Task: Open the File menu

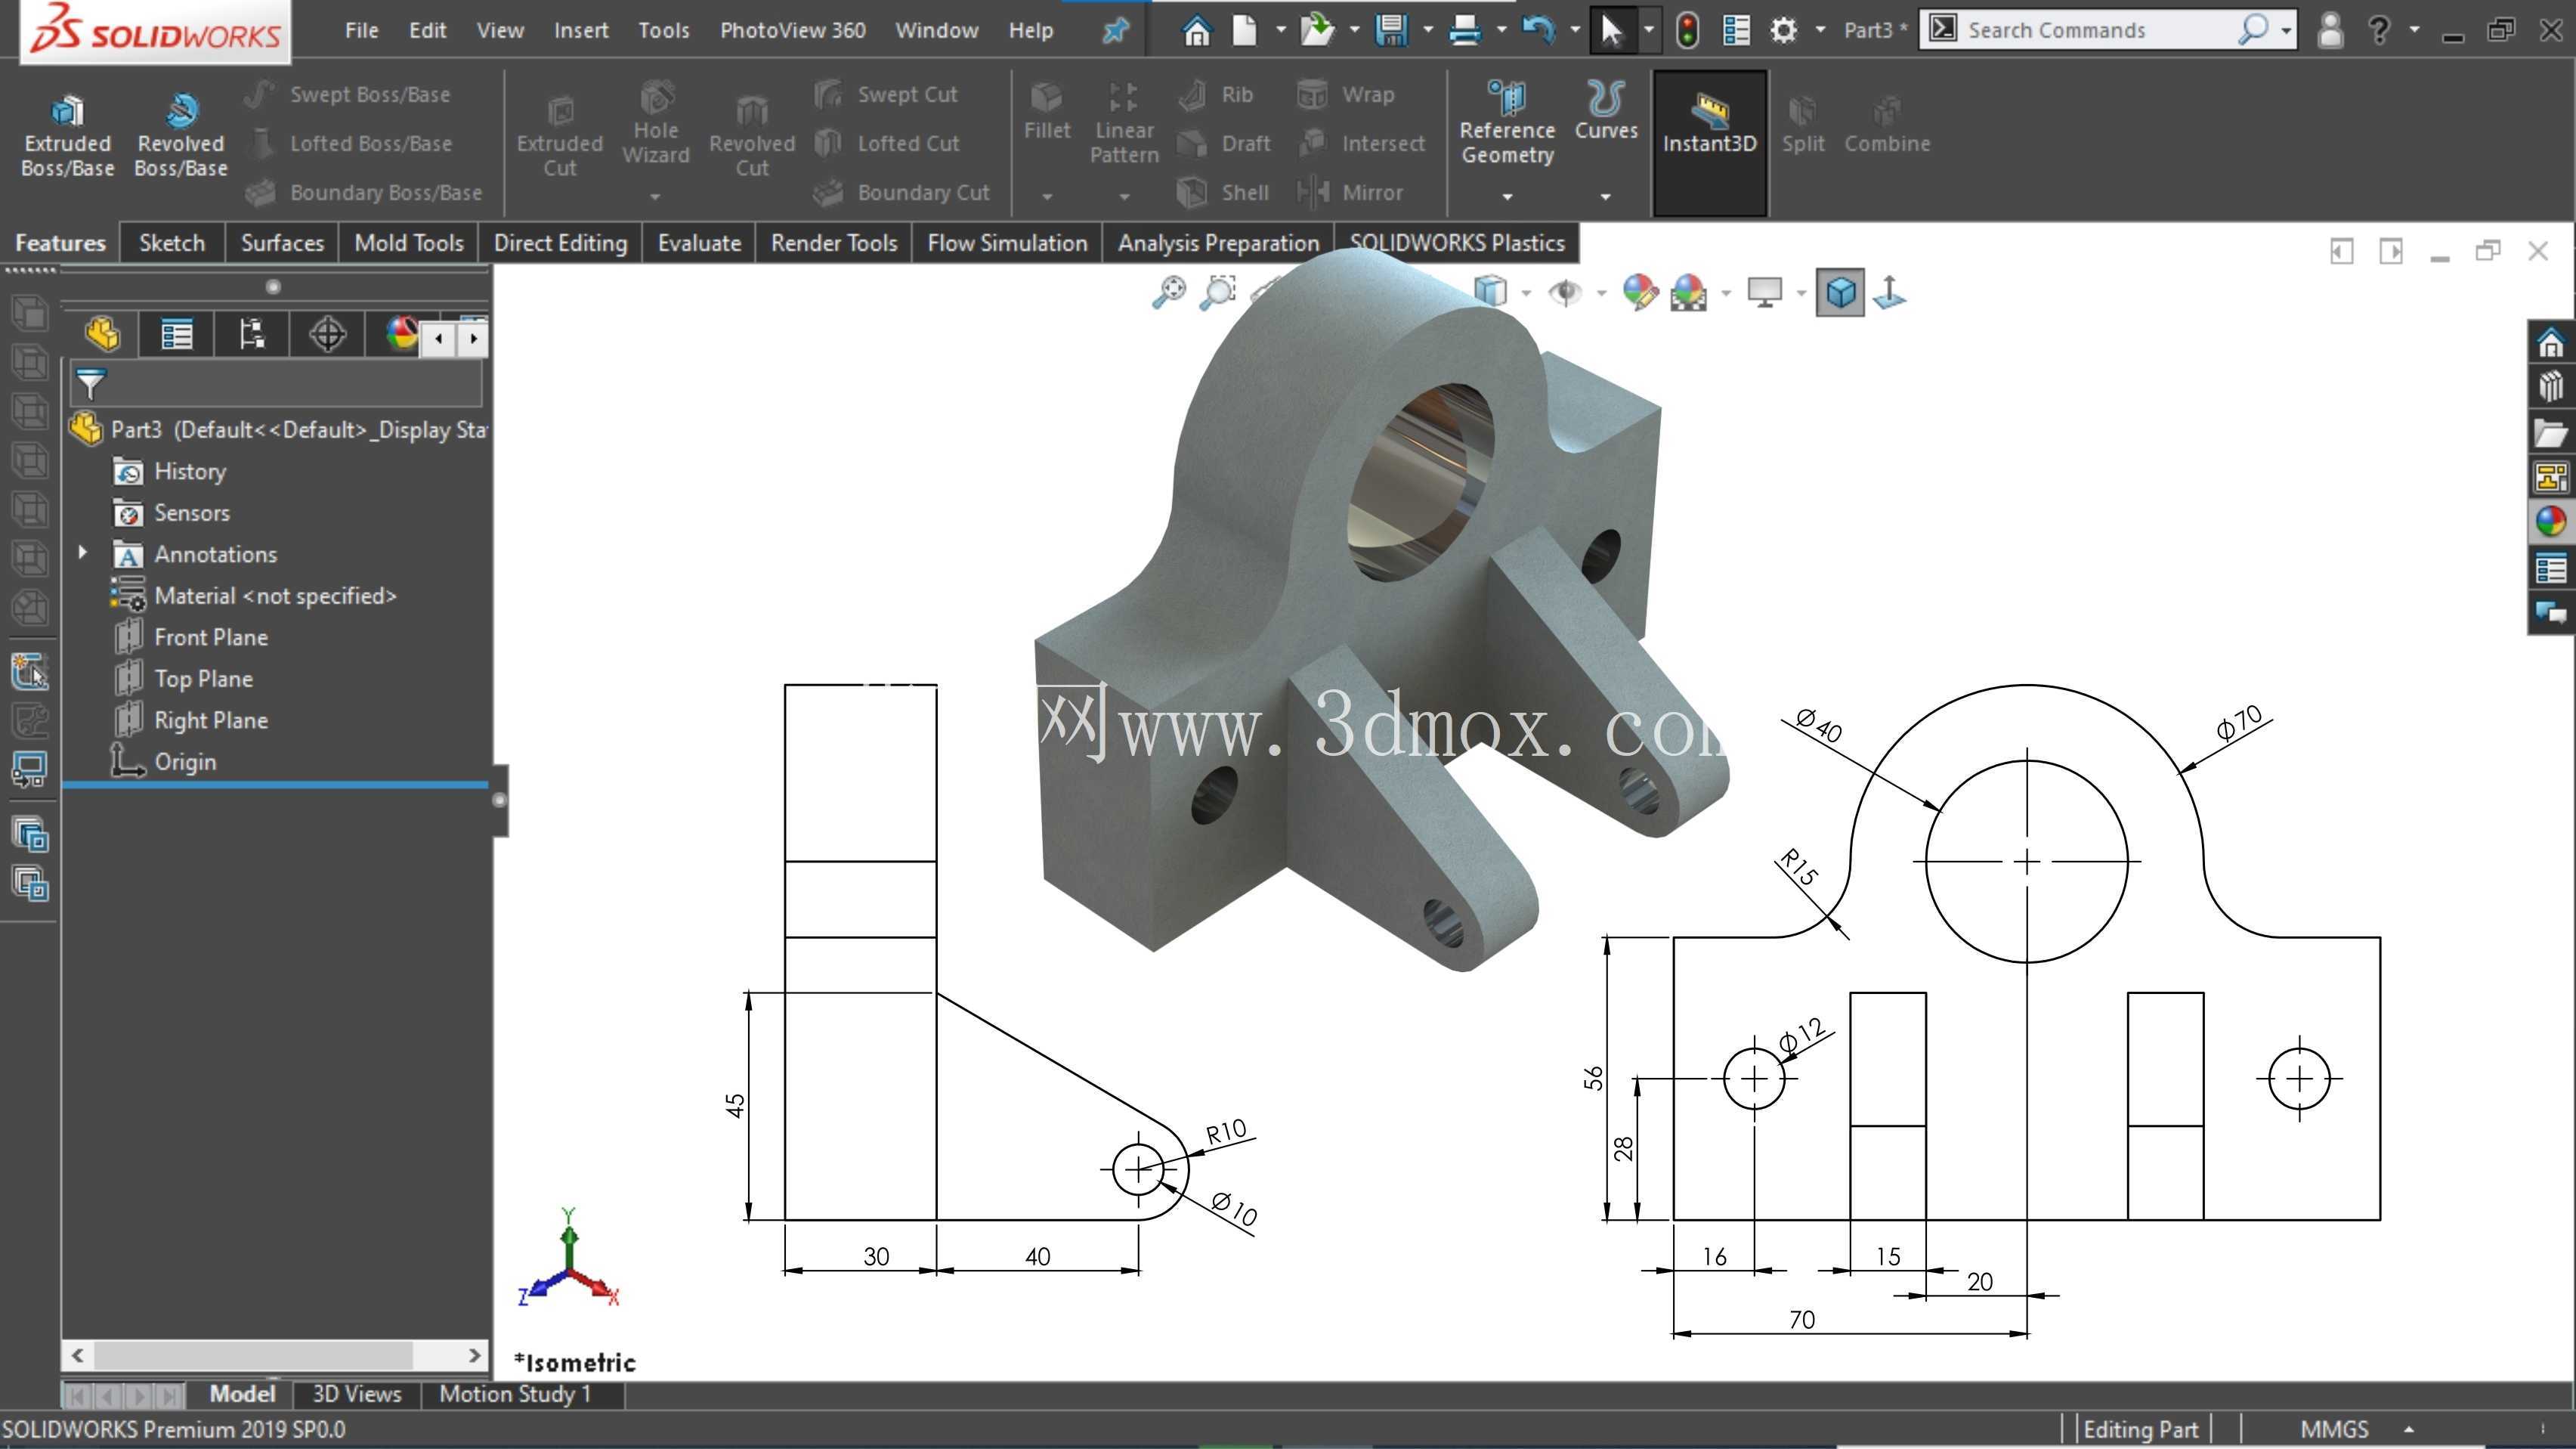Action: click(361, 30)
